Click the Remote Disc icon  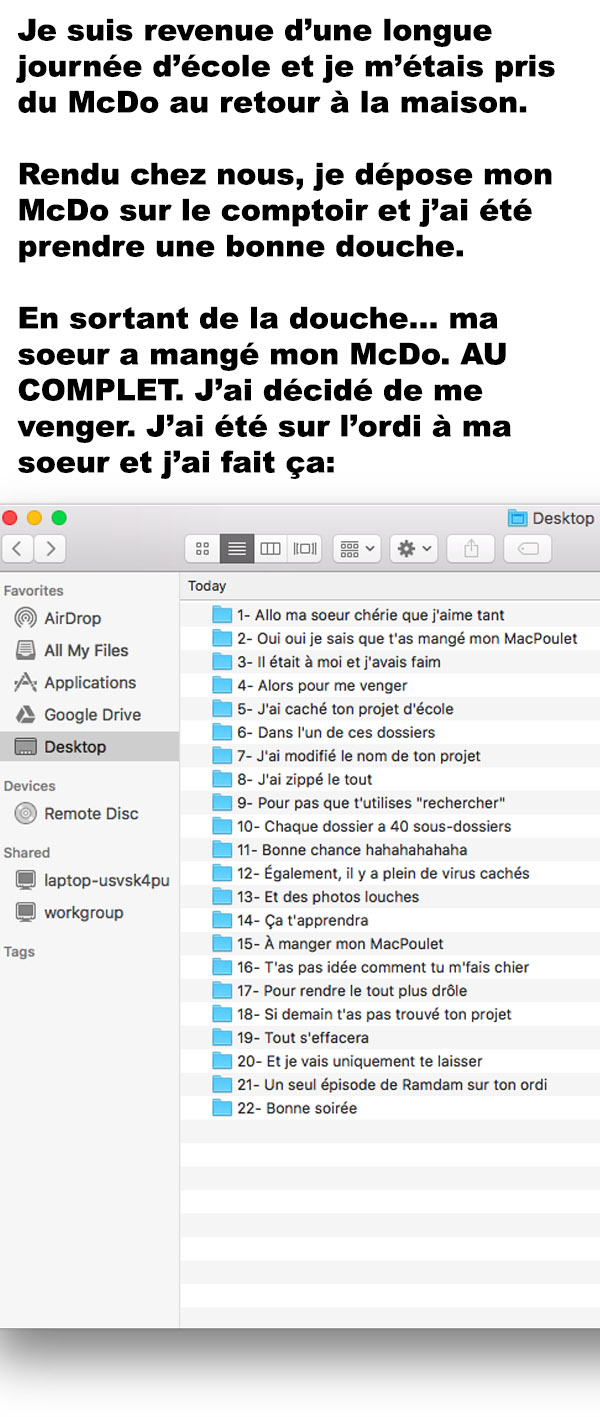click(26, 813)
